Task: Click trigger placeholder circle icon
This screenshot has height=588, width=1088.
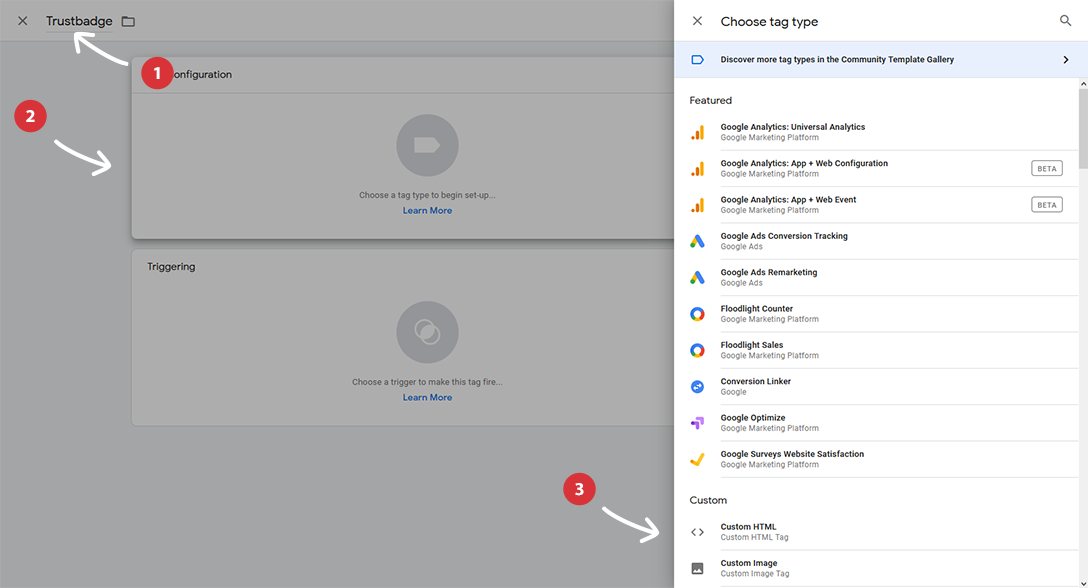Action: 427,332
